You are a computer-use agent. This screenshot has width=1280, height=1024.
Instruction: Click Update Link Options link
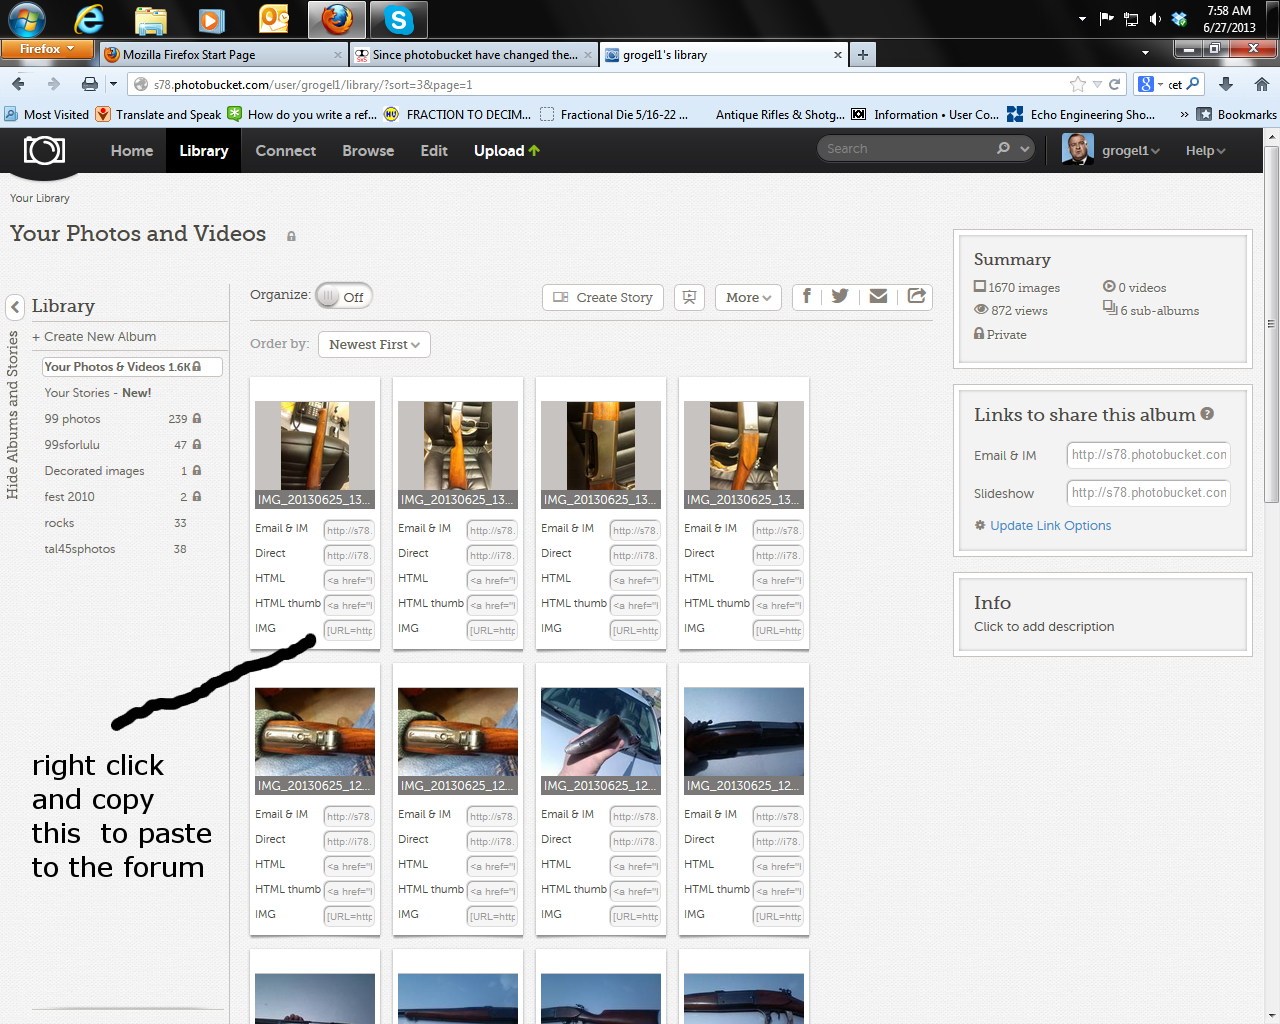coord(1050,526)
